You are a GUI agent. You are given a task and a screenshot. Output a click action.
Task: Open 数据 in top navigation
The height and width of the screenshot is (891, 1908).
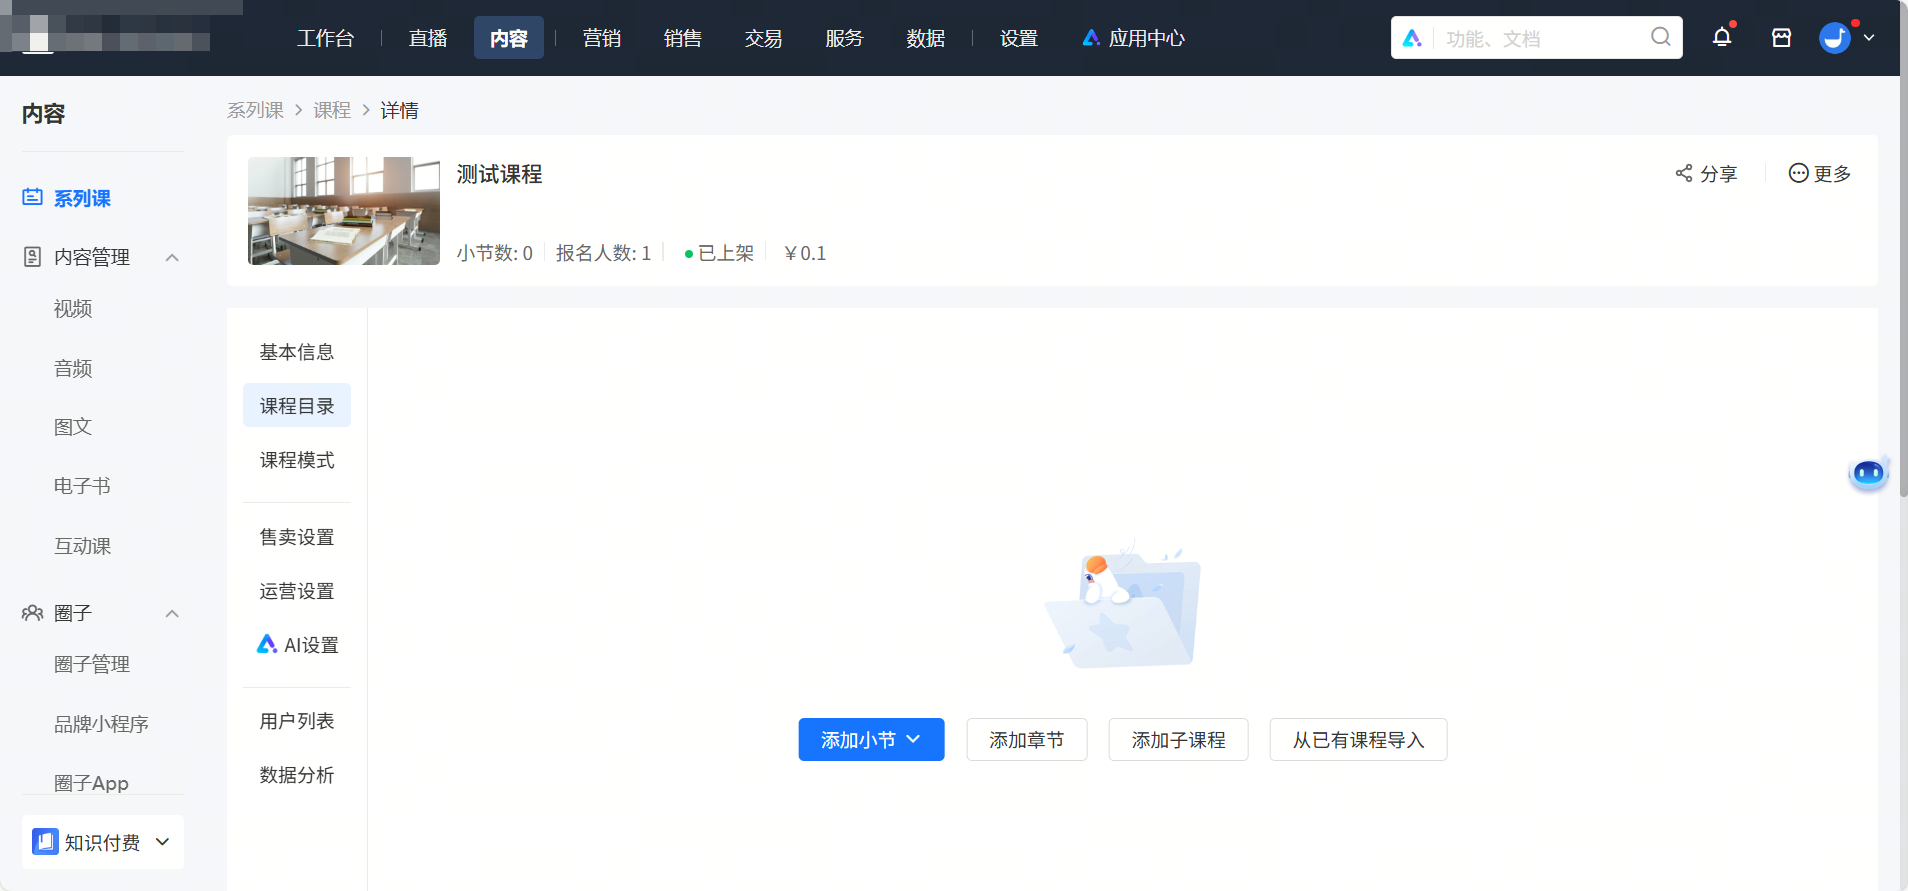click(x=926, y=38)
